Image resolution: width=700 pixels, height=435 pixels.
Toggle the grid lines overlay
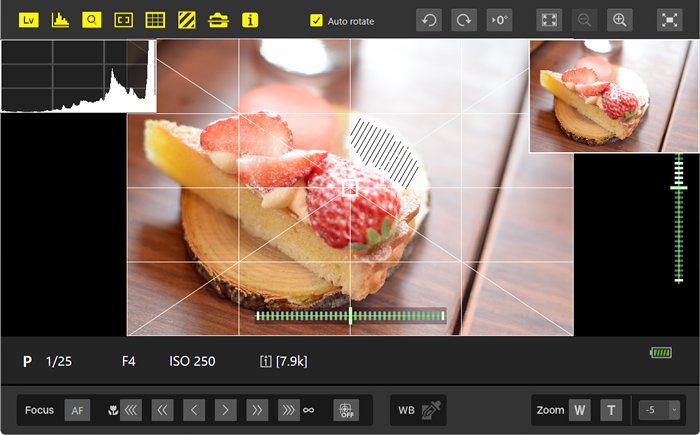[155, 20]
